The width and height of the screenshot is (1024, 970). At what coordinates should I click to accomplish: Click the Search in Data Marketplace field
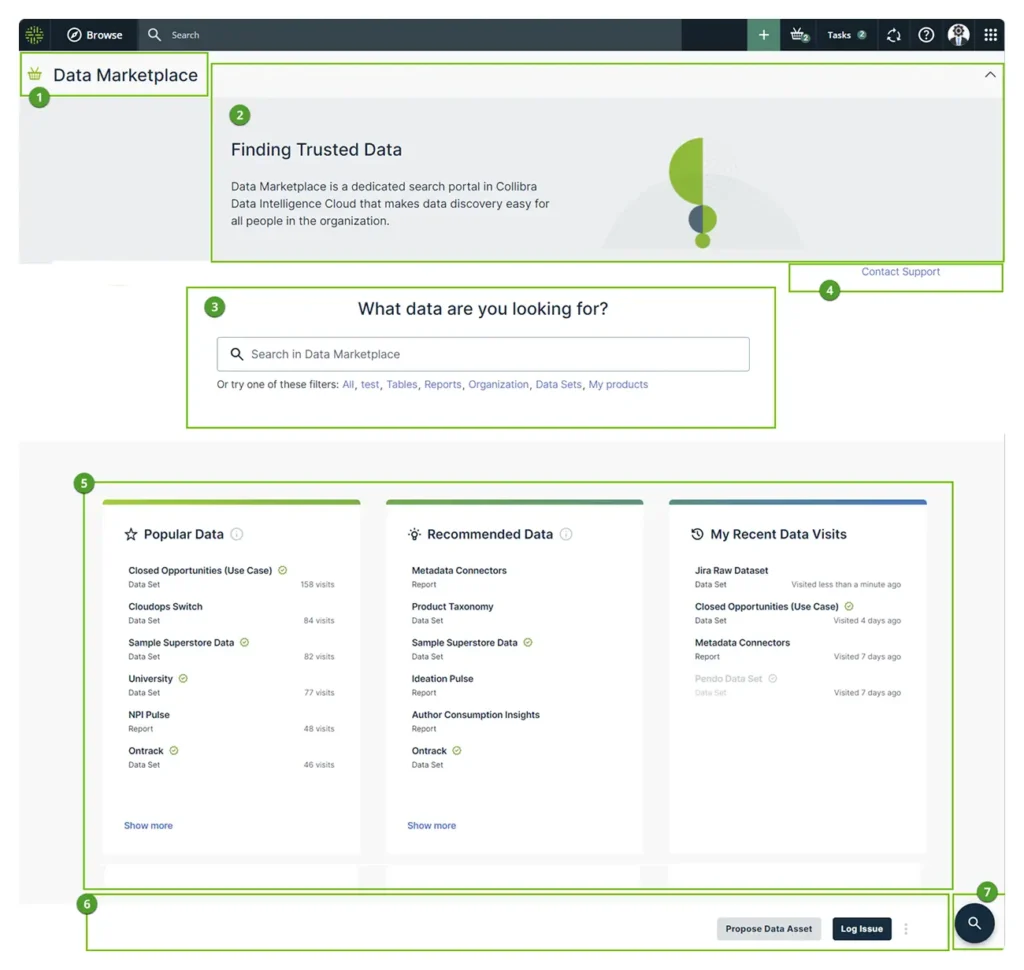[483, 354]
